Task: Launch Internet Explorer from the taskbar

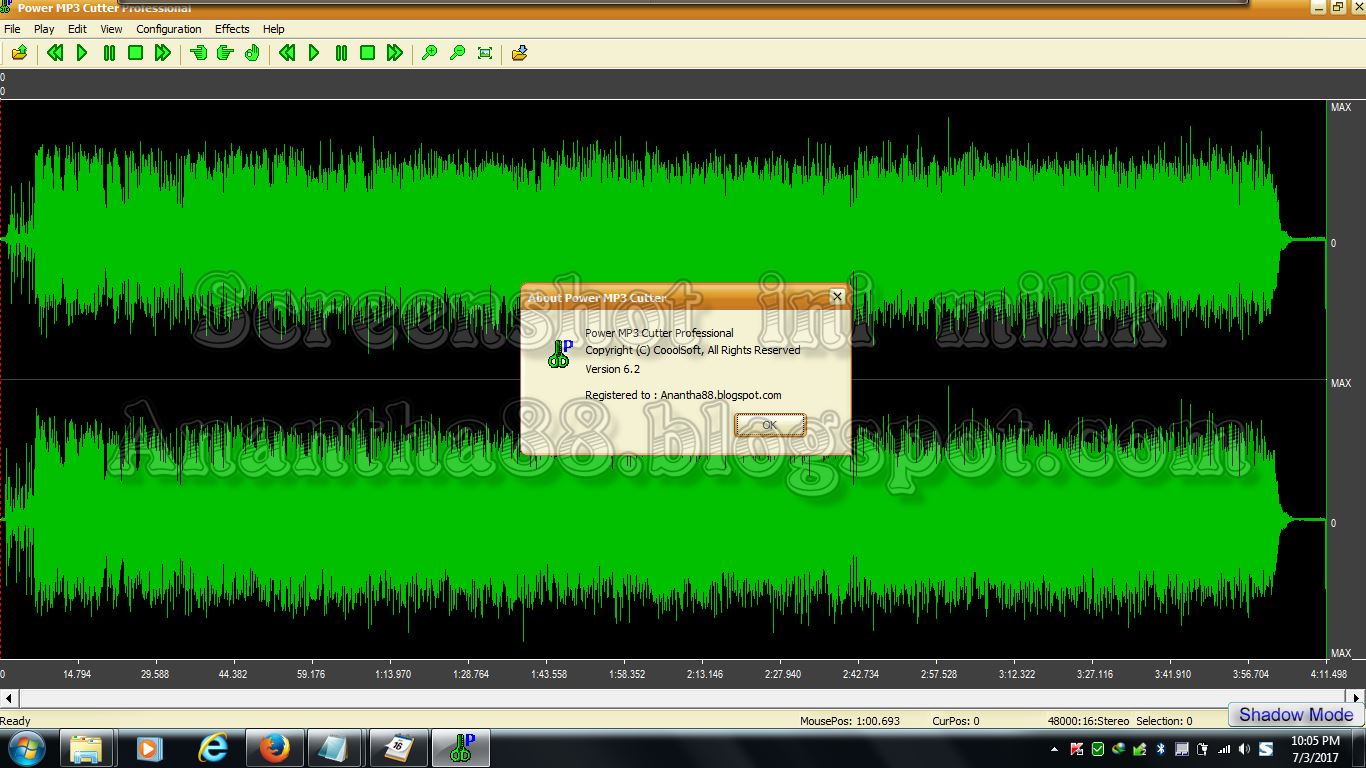Action: (212, 748)
